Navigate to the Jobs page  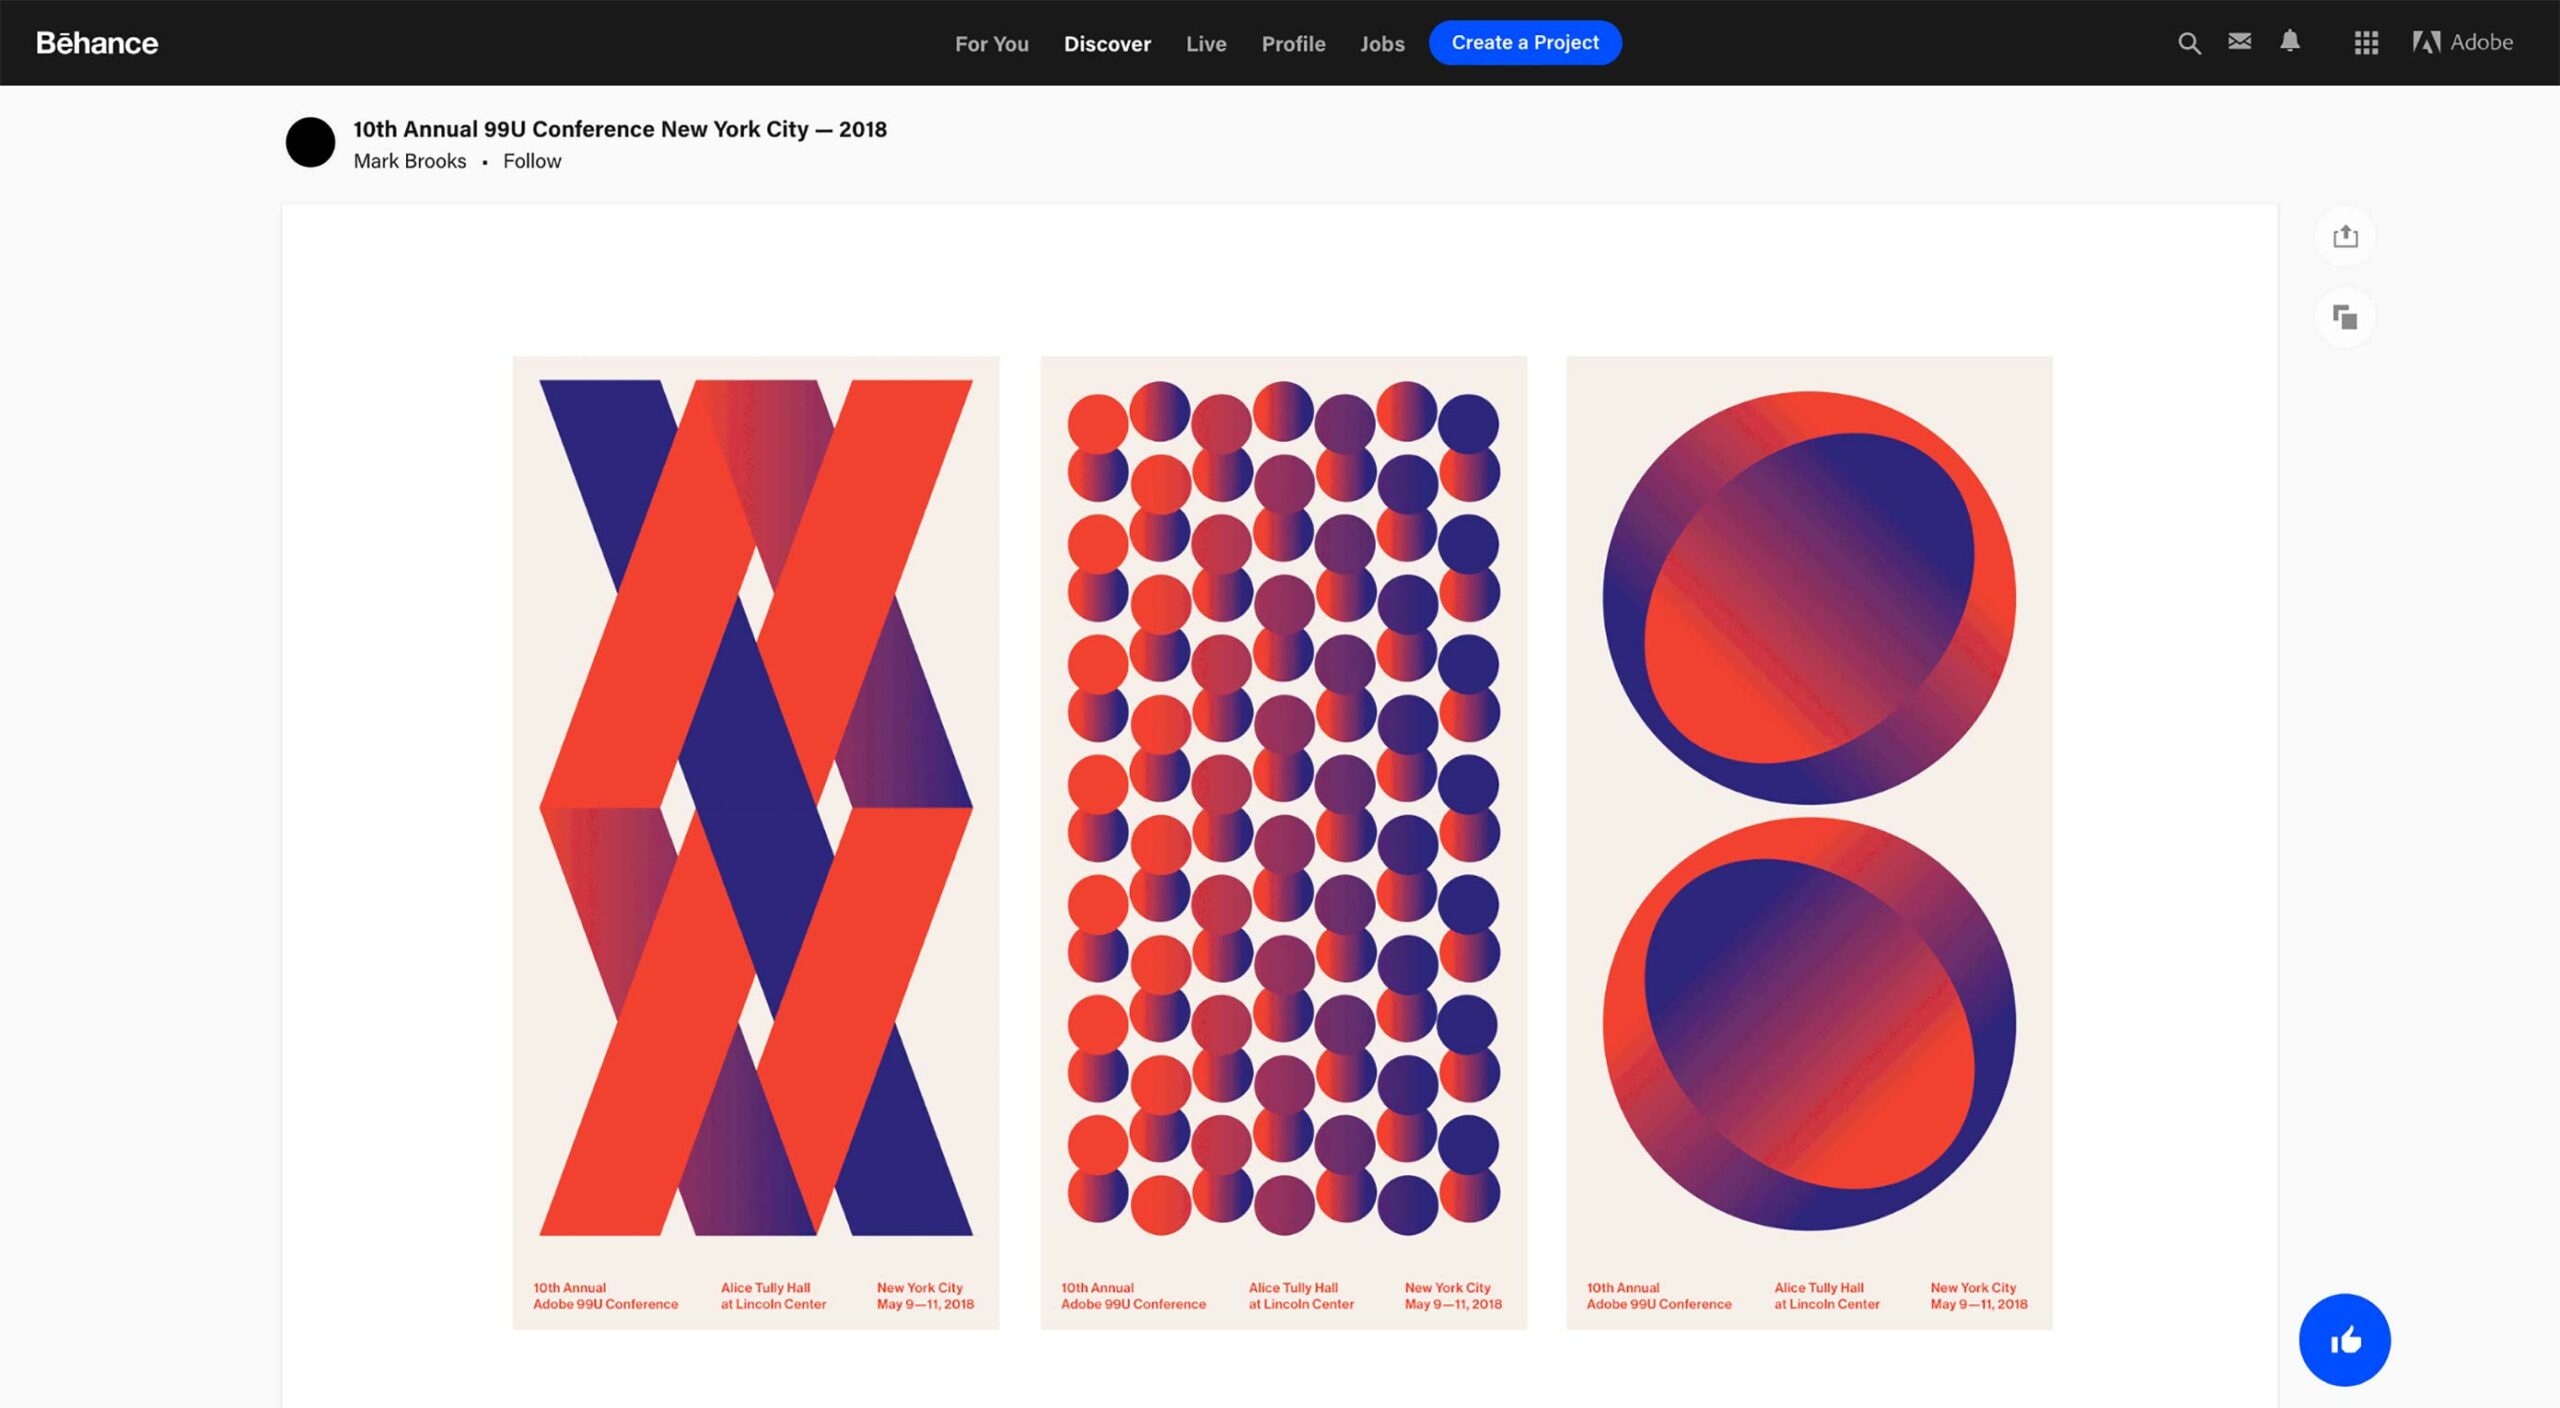tap(1382, 44)
